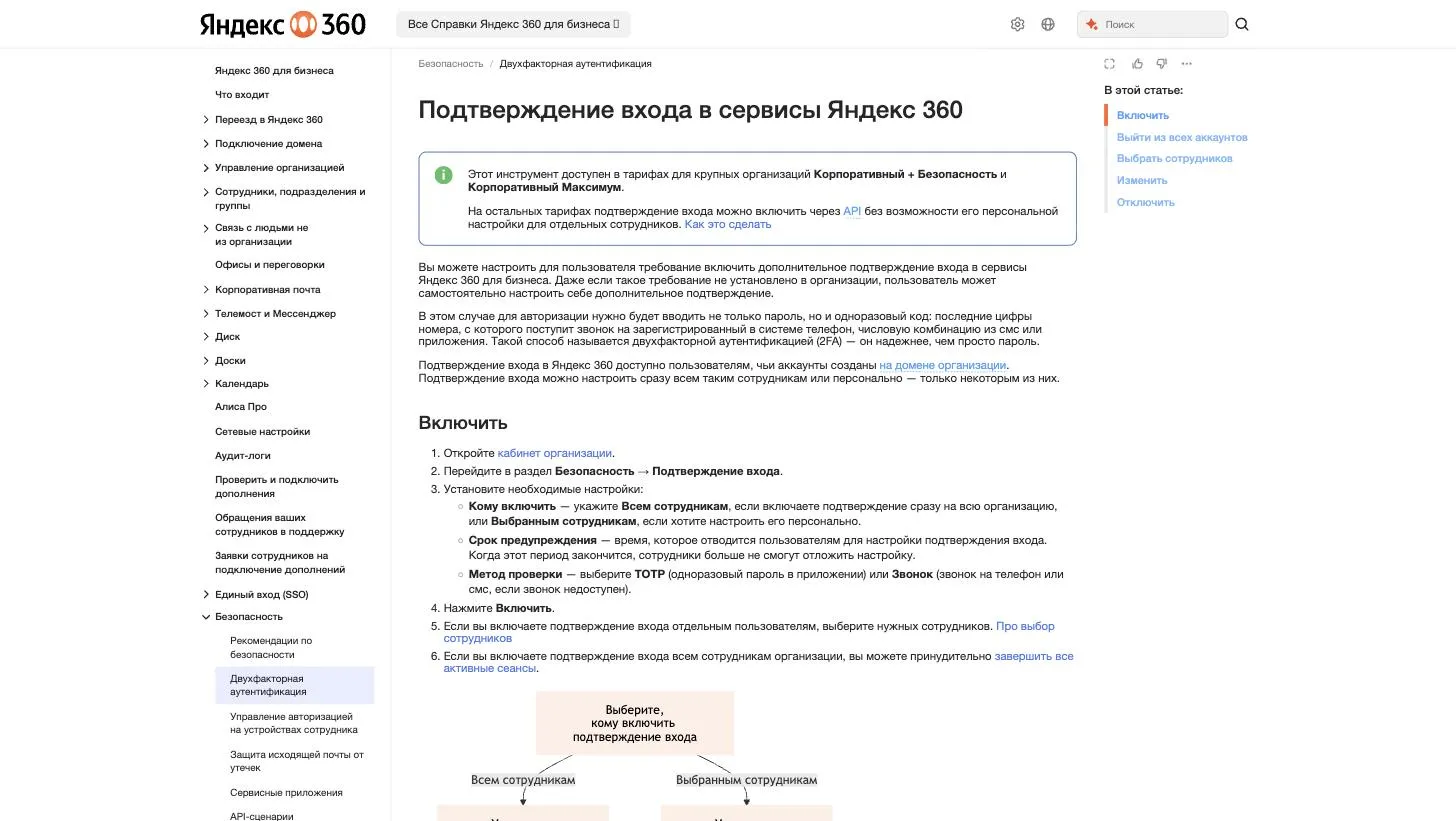Jump to Включить in article contents
Viewport: 1456px width, 821px height.
pyautogui.click(x=1143, y=116)
